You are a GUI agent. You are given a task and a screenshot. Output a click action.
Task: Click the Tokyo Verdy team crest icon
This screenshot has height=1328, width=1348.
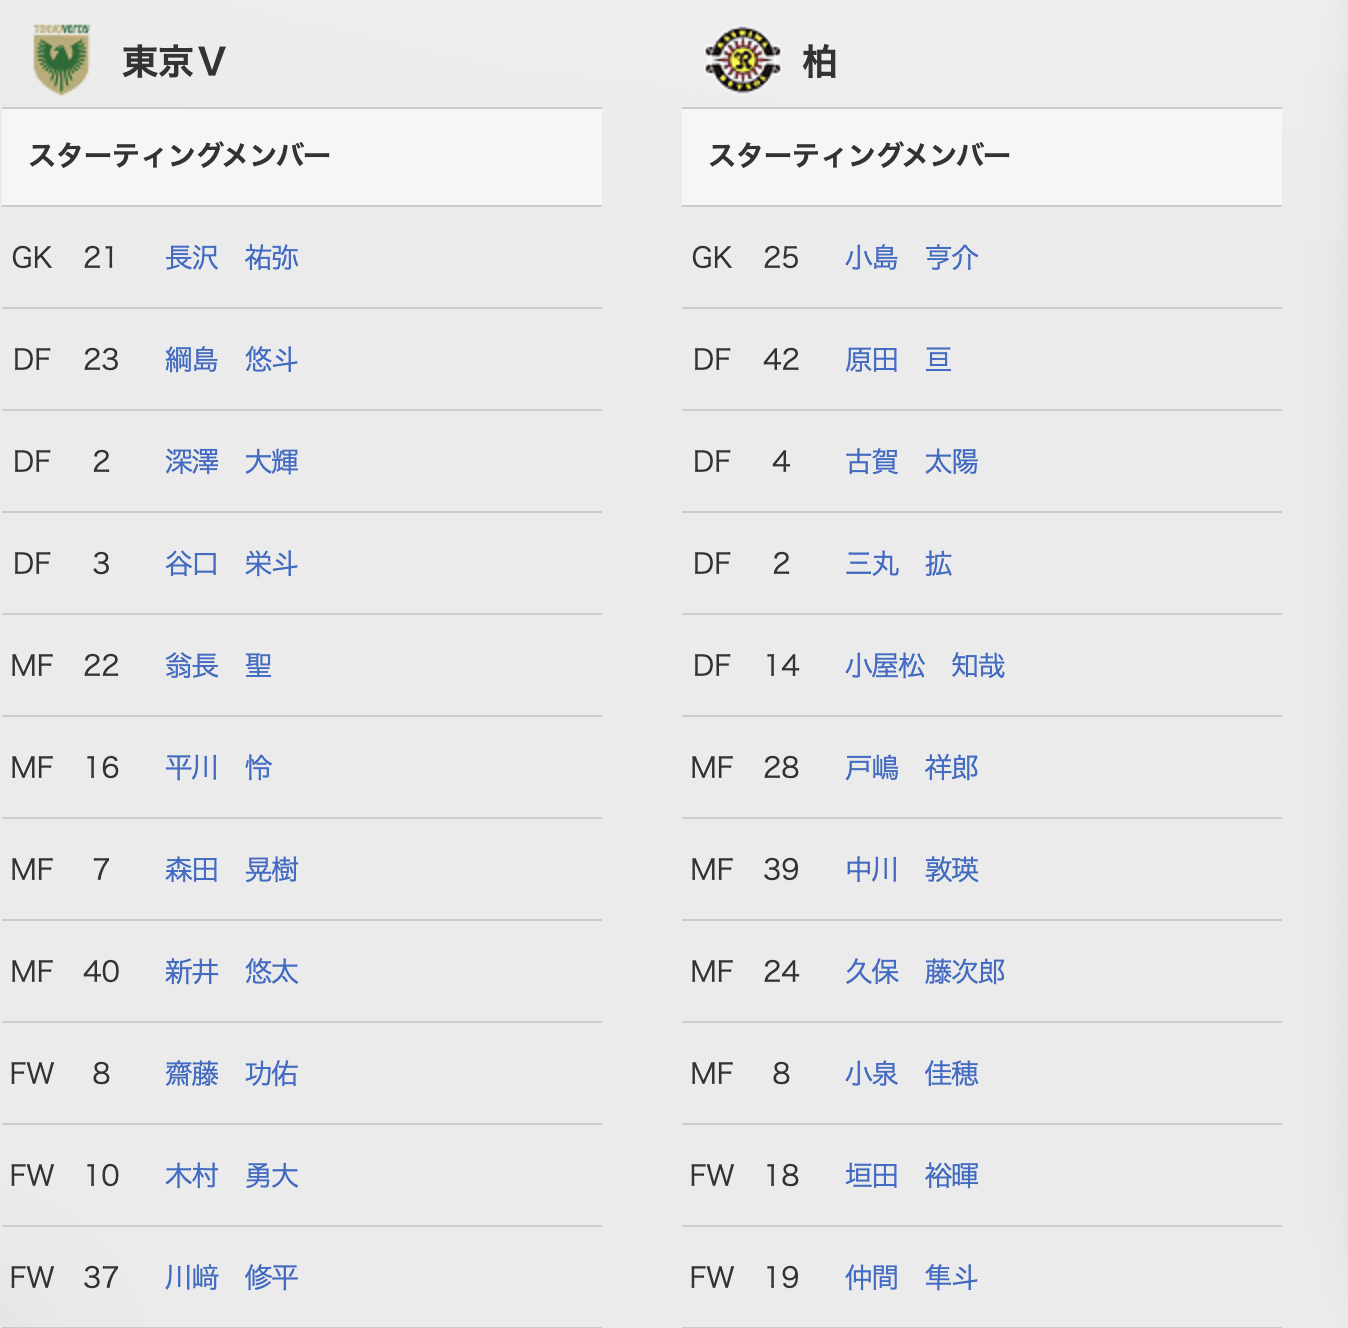[x=61, y=59]
